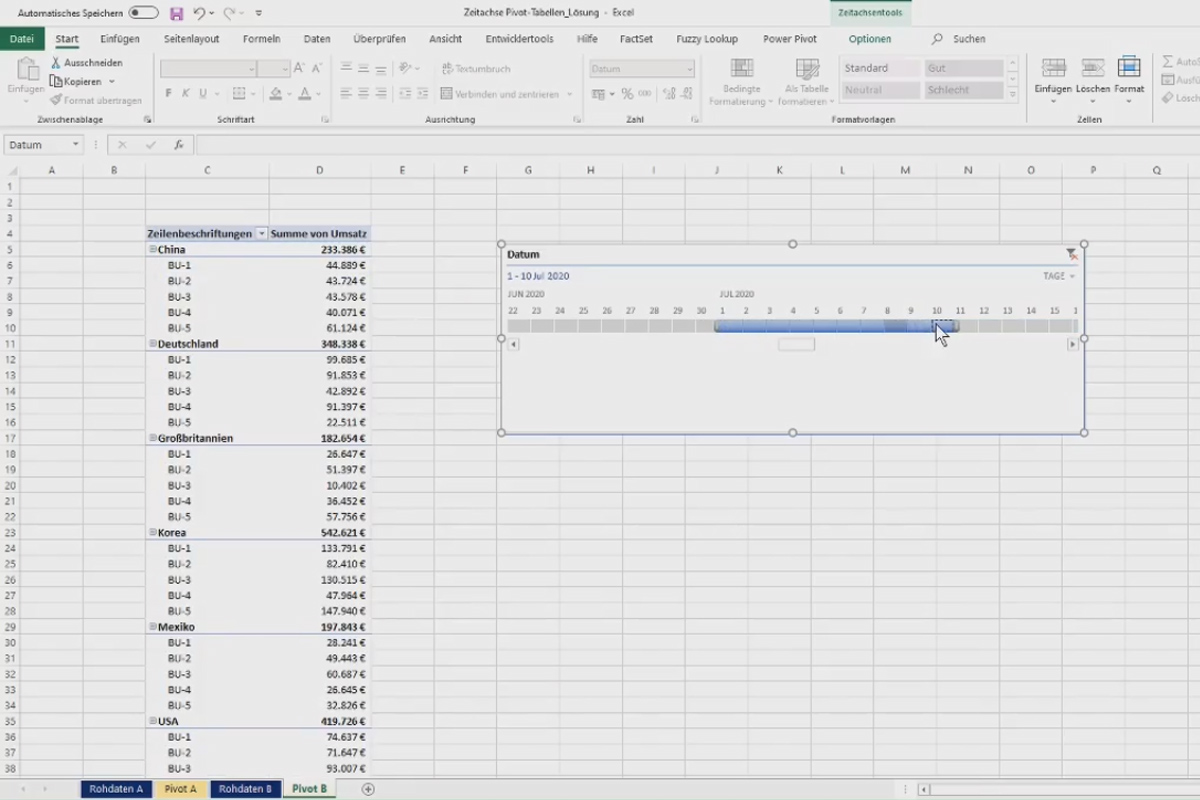Toggle Automatisches Speichern switch

pyautogui.click(x=143, y=14)
